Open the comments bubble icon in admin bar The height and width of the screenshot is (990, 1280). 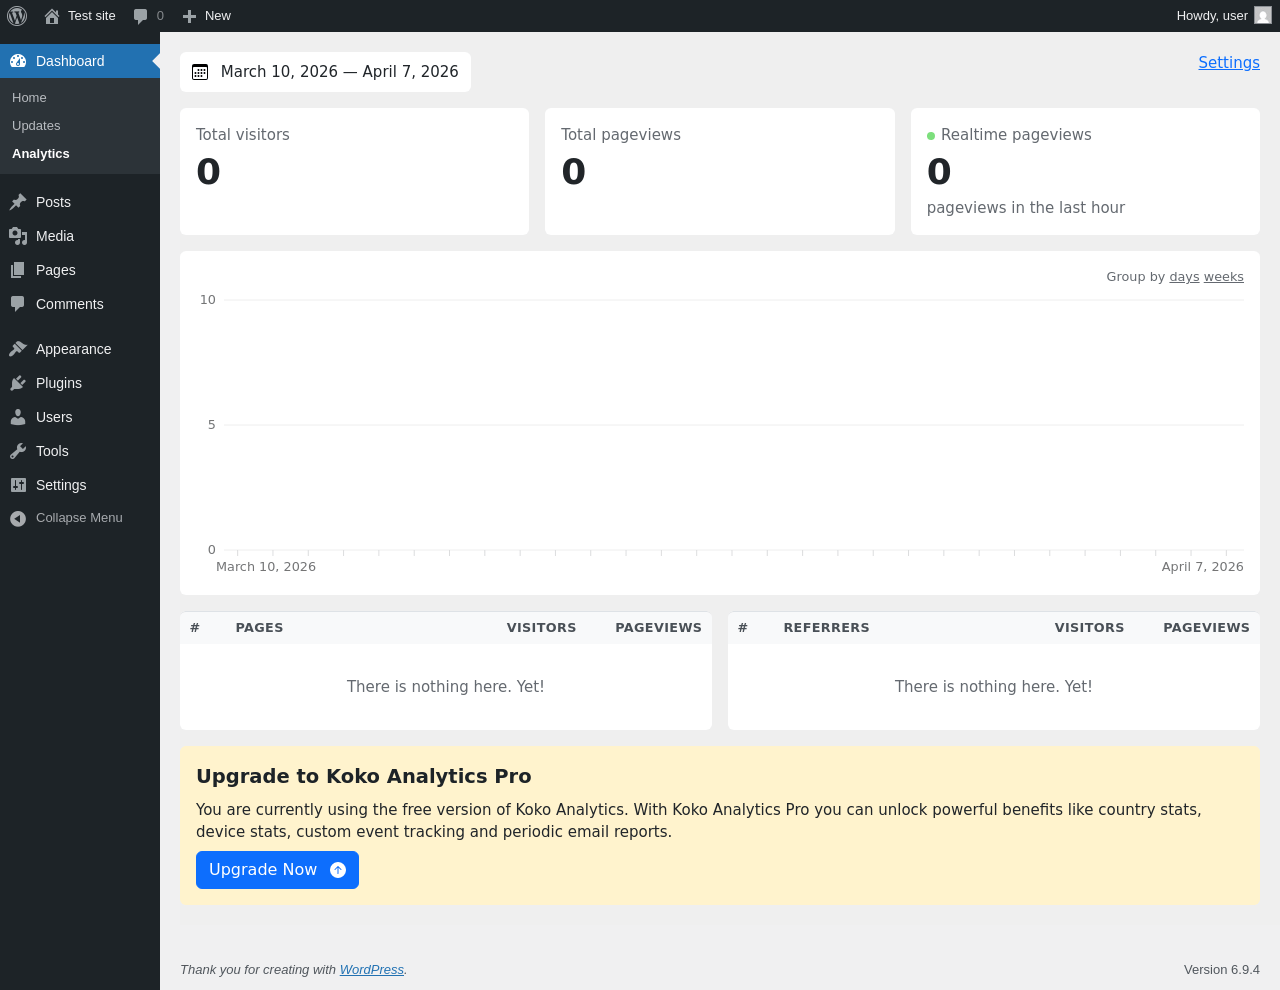[x=141, y=16]
